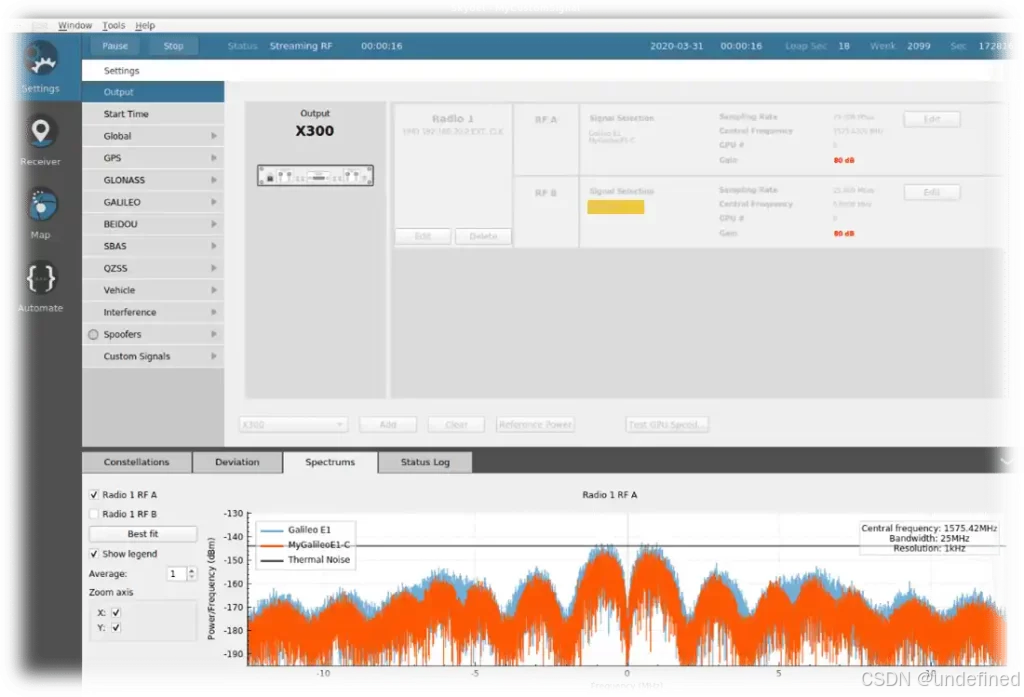The width and height of the screenshot is (1024, 697).
Task: Click the Add output button
Action: (x=388, y=425)
